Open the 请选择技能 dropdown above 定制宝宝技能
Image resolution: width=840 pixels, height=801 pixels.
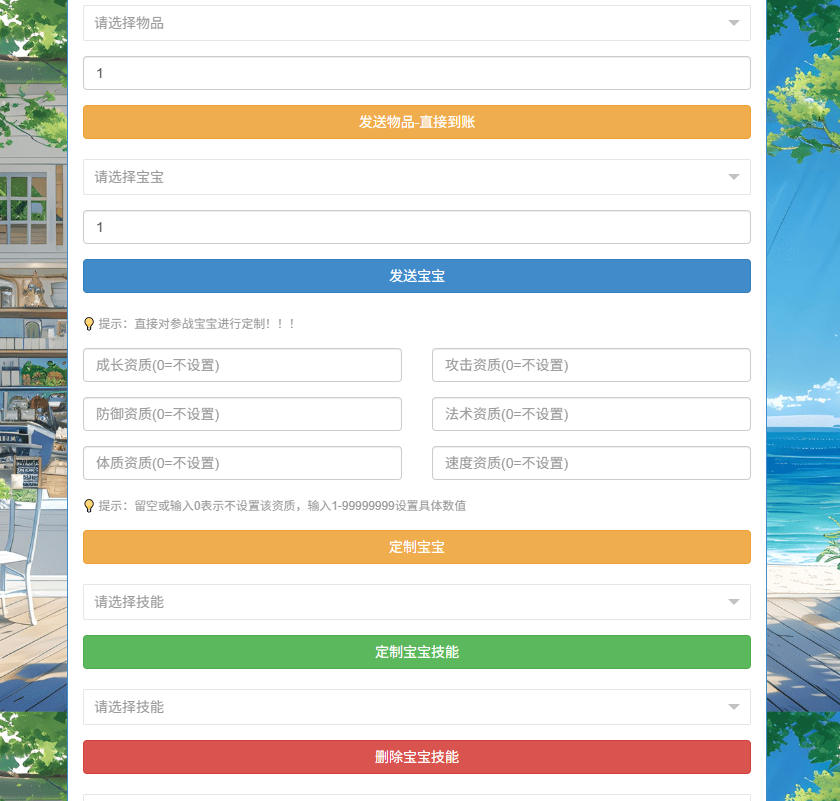tap(416, 602)
